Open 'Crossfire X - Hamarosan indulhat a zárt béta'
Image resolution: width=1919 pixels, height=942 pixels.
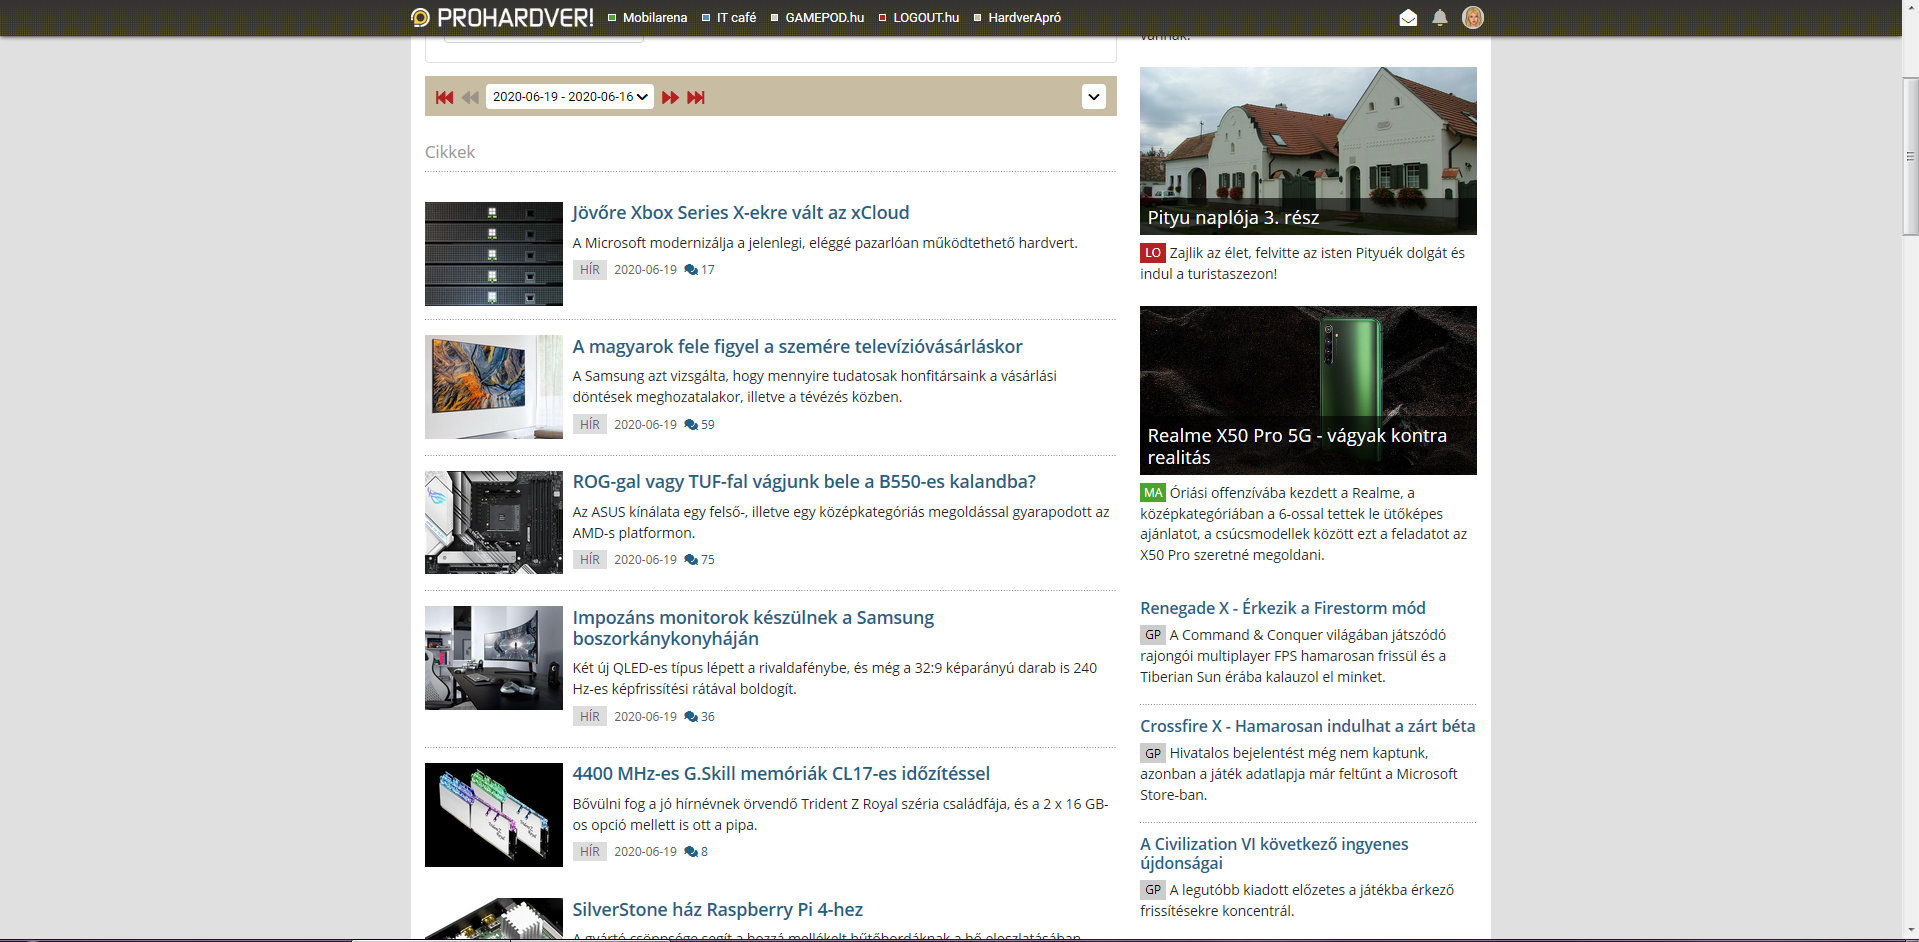(x=1308, y=726)
